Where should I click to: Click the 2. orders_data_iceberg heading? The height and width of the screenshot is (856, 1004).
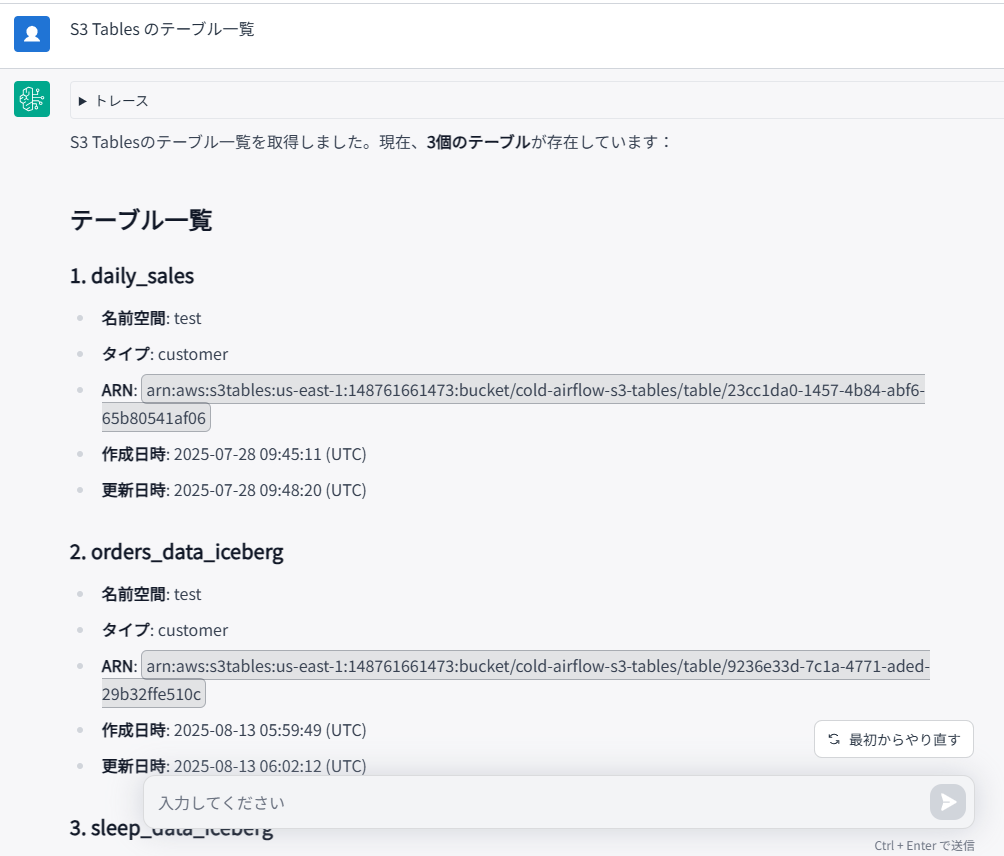(x=177, y=552)
